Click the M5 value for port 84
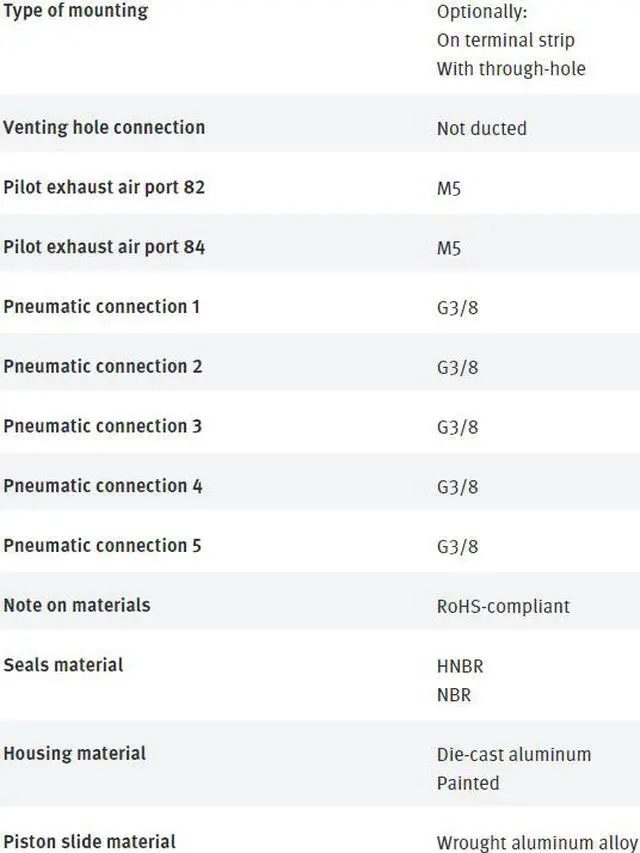The height and width of the screenshot is (853, 640). point(449,249)
